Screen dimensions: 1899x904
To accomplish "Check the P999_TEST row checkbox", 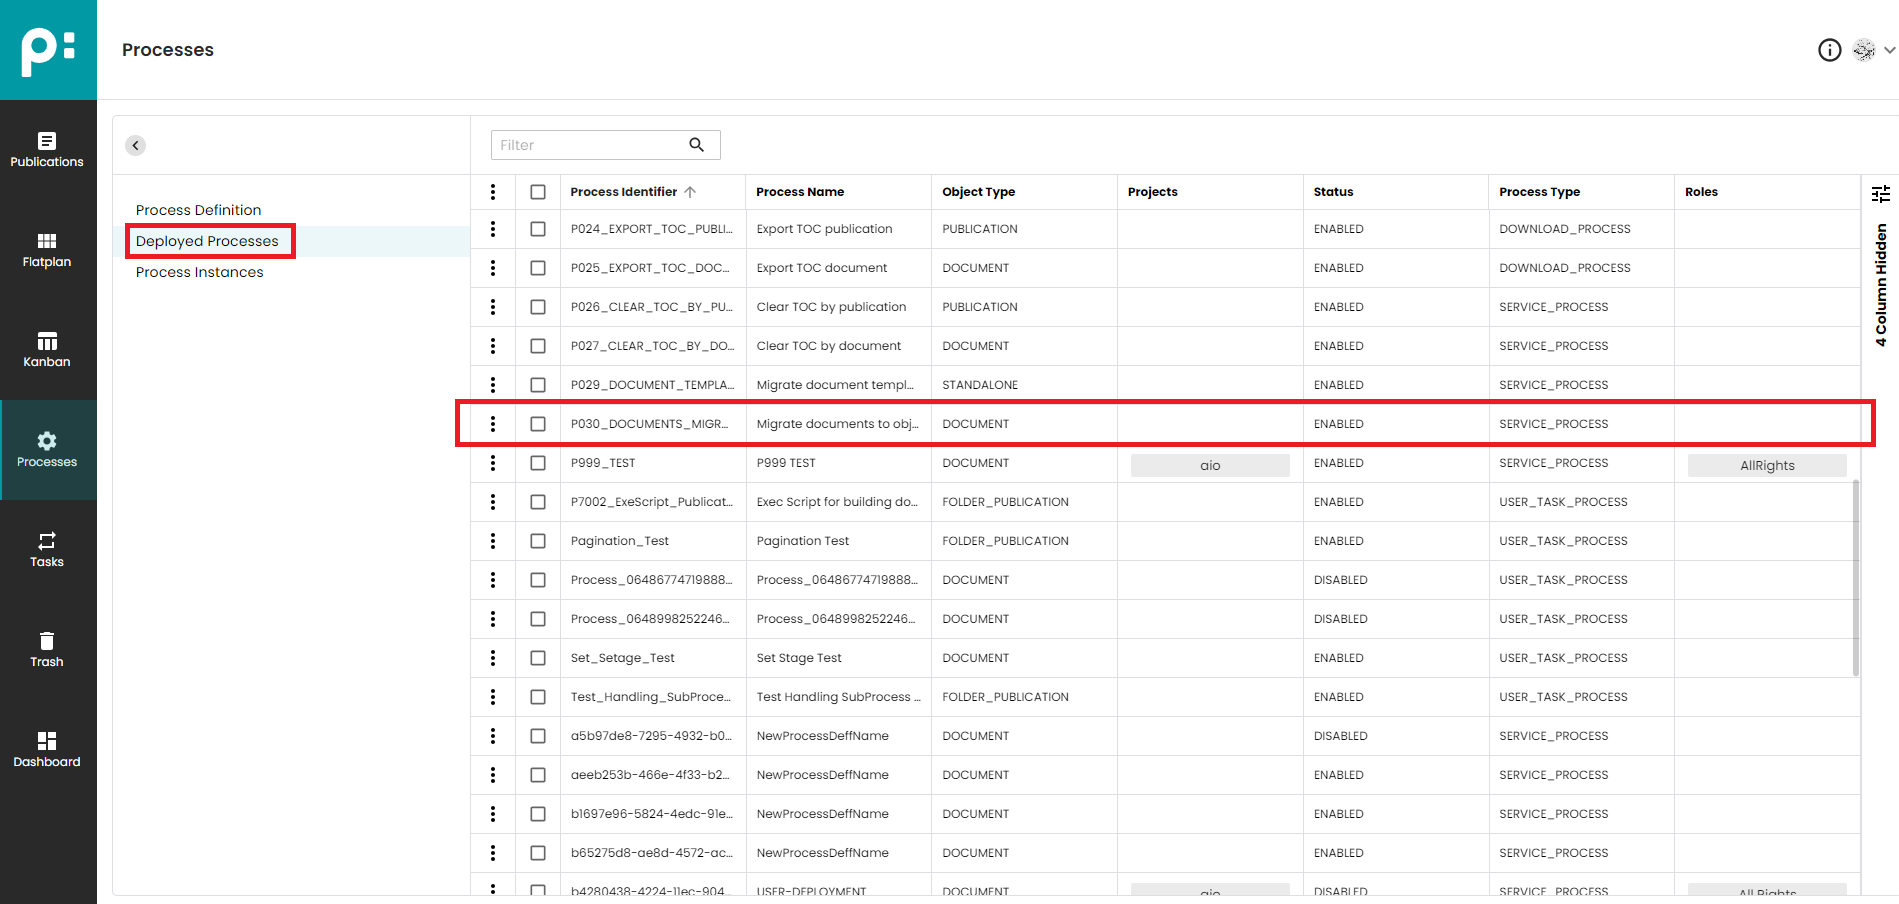I will (x=538, y=463).
